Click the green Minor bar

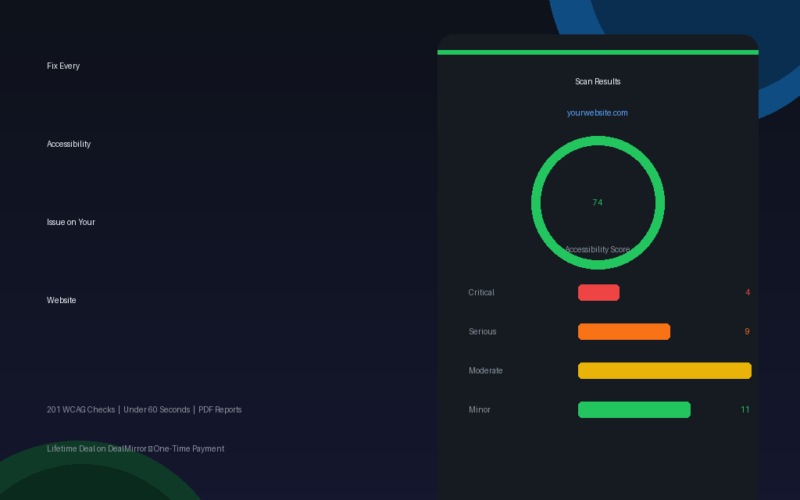click(634, 410)
